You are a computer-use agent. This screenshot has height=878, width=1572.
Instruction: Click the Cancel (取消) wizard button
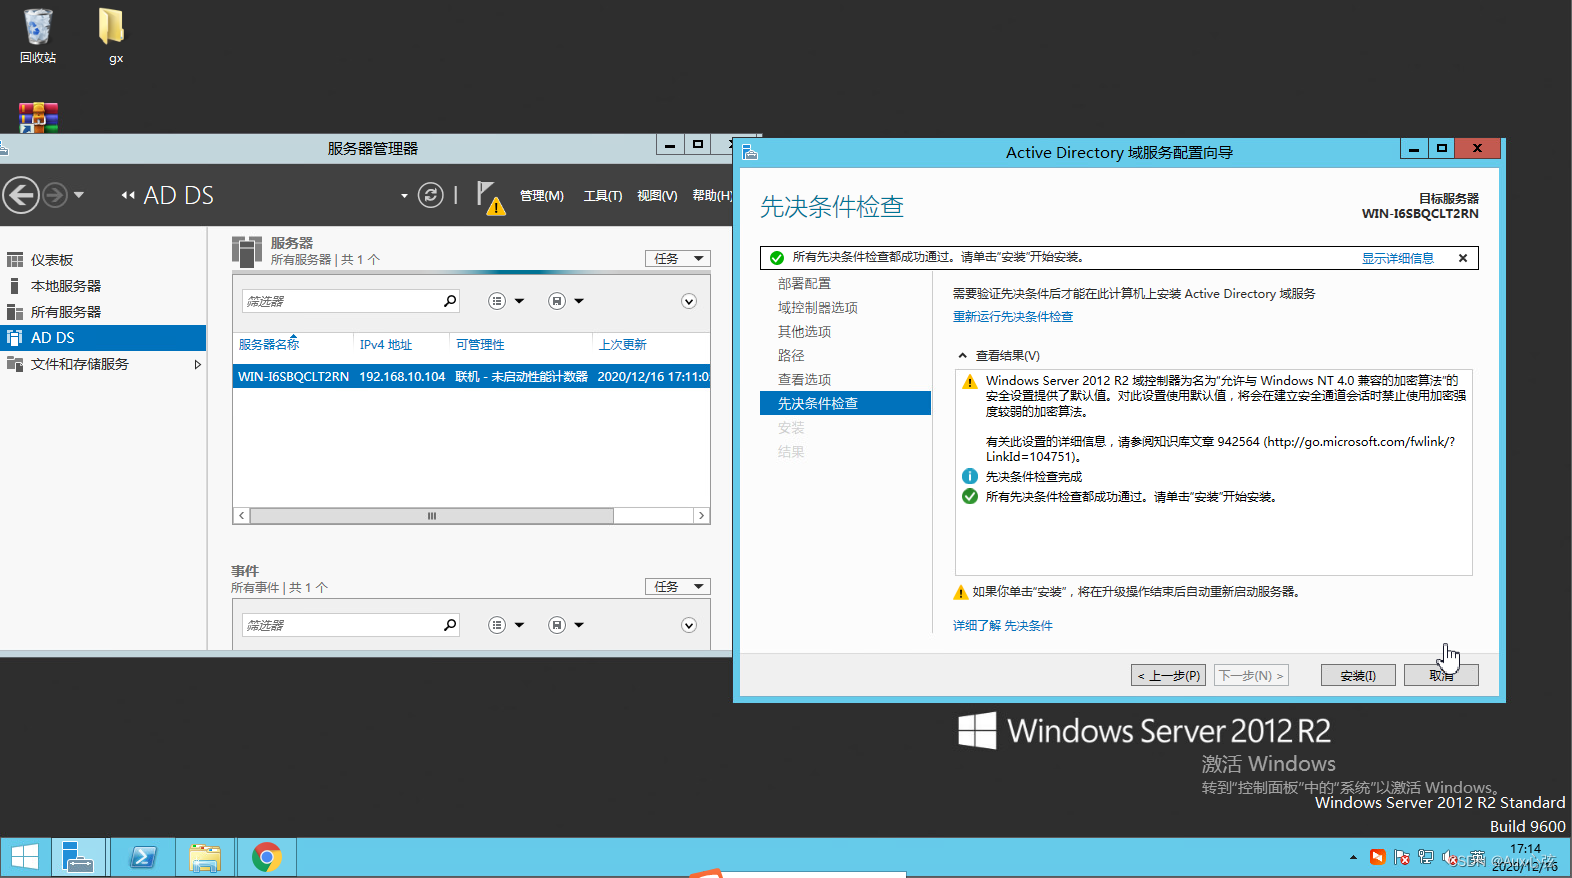tap(1440, 676)
